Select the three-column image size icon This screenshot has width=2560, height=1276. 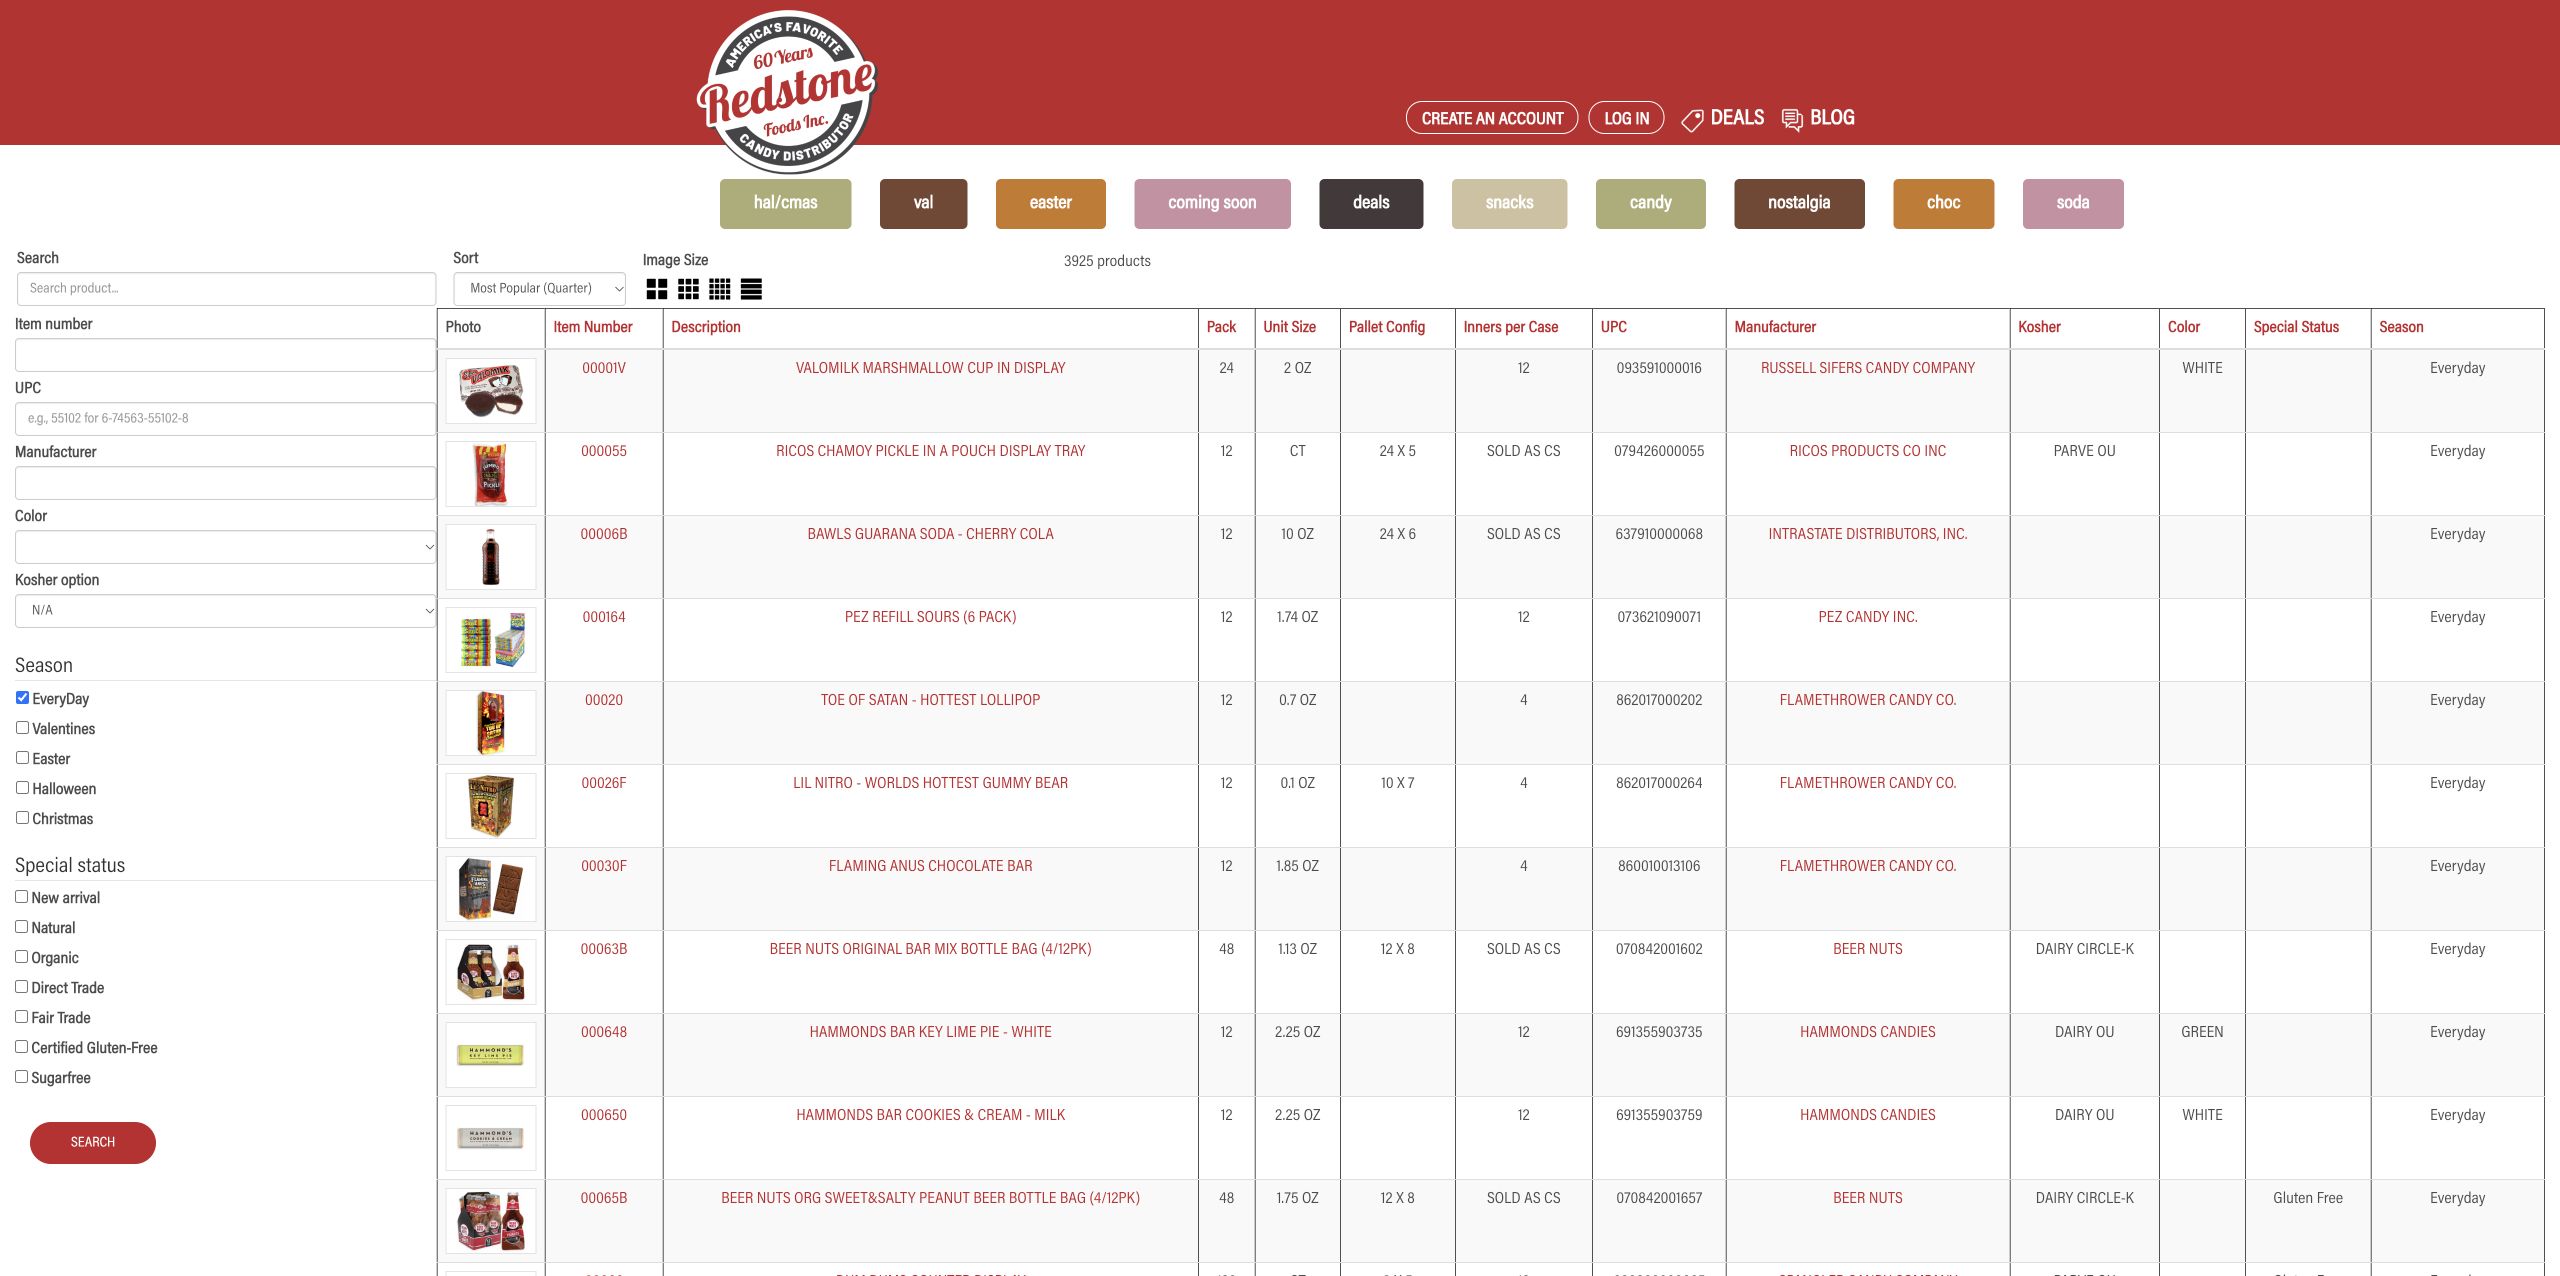click(688, 289)
